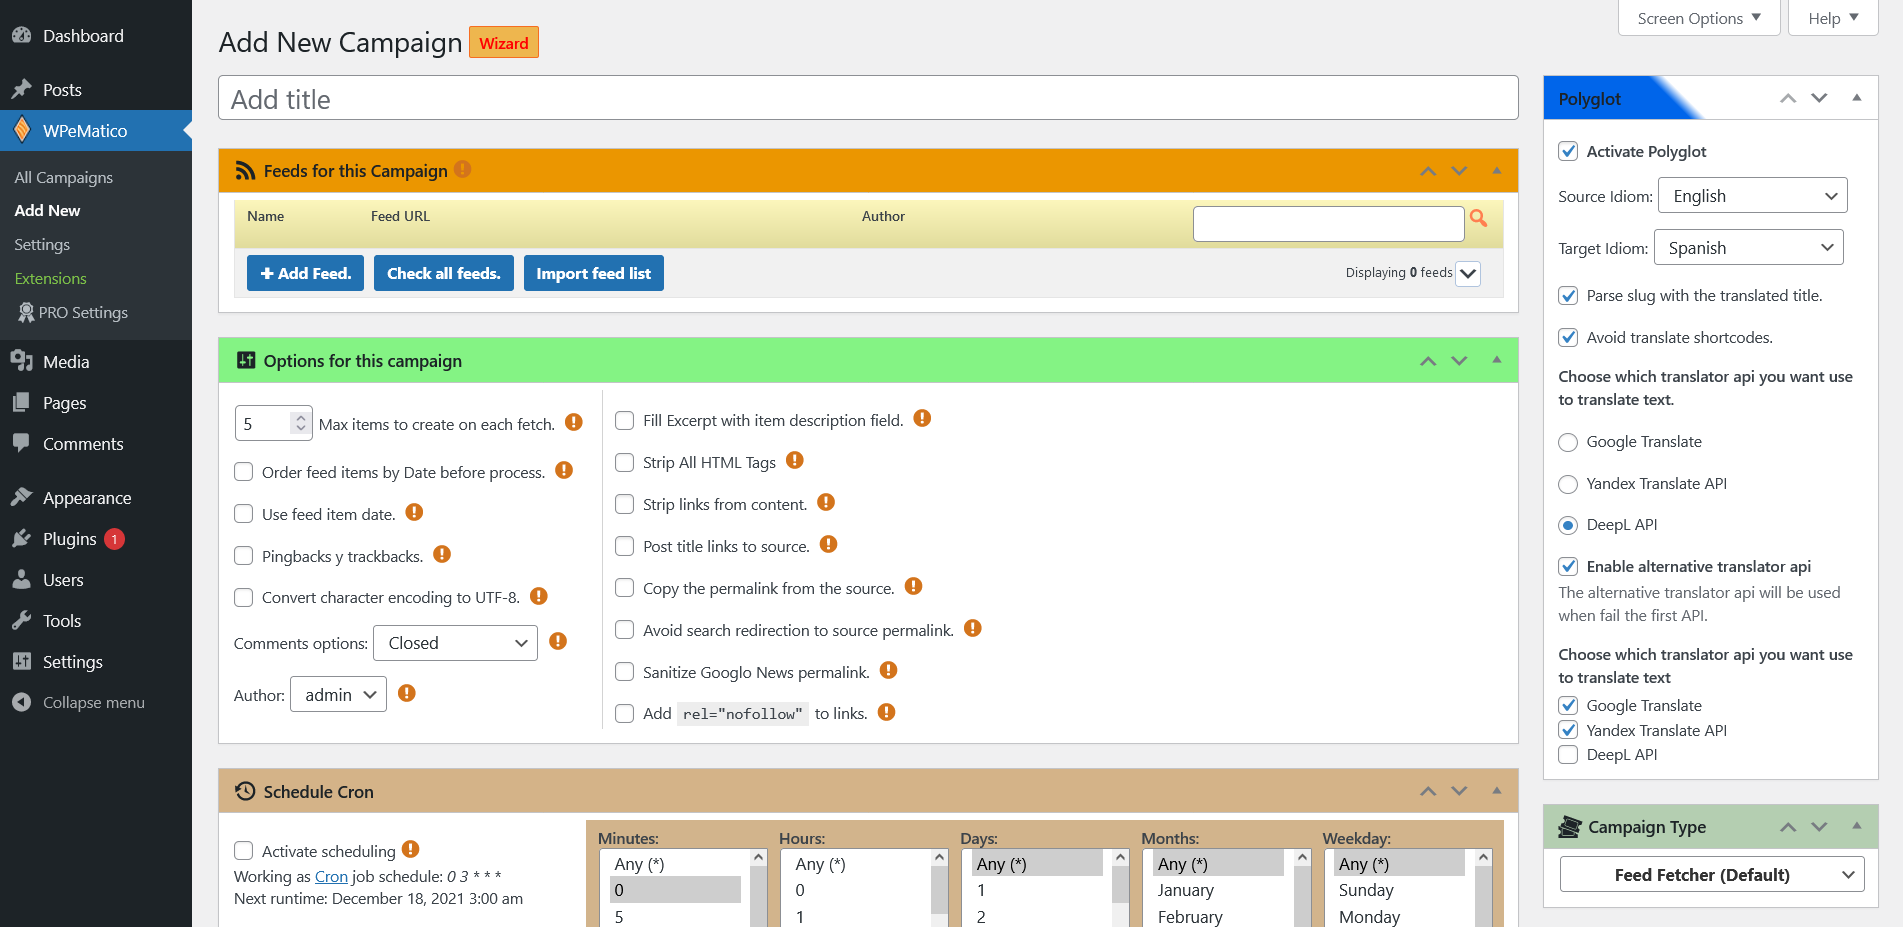1903x927 pixels.
Task: Click the Hours list scrollbar
Action: (x=940, y=888)
